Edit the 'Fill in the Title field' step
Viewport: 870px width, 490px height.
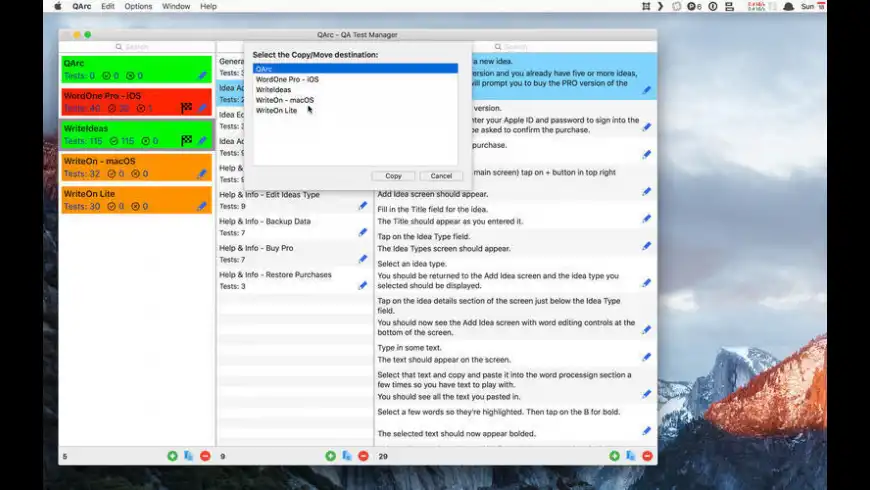[x=647, y=219]
